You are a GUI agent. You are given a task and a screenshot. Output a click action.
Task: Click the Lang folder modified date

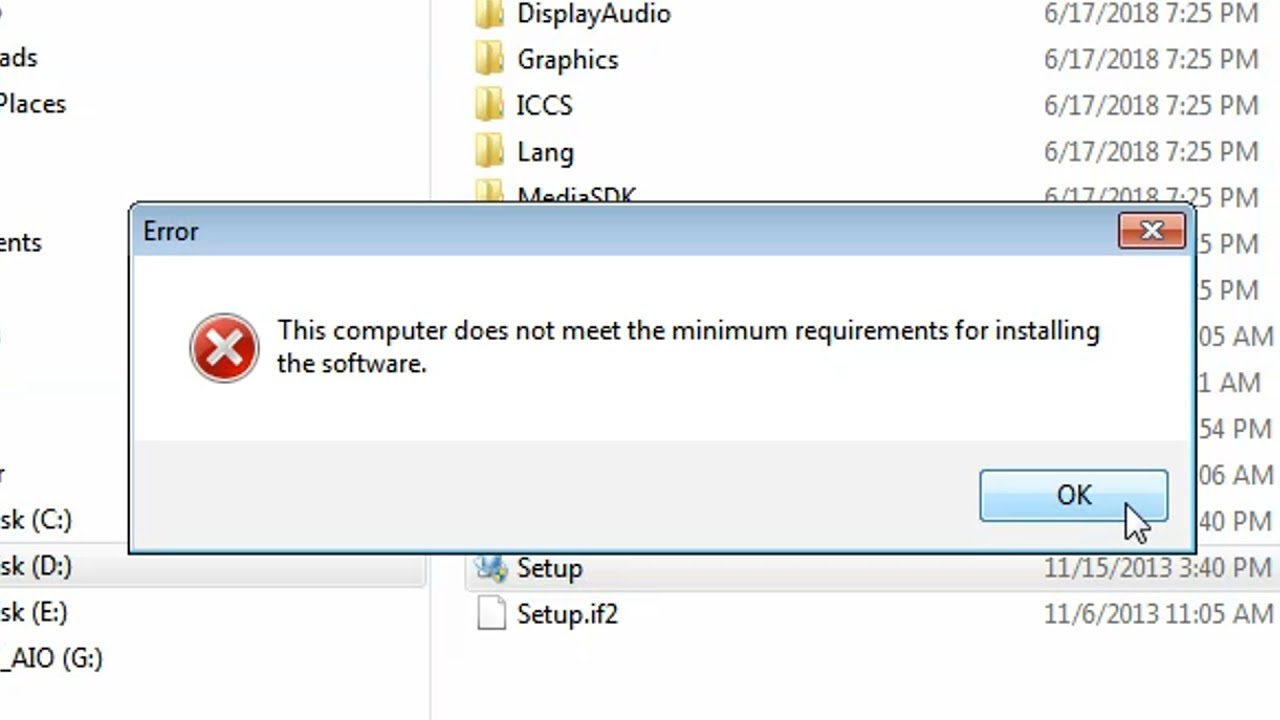[x=1151, y=151]
